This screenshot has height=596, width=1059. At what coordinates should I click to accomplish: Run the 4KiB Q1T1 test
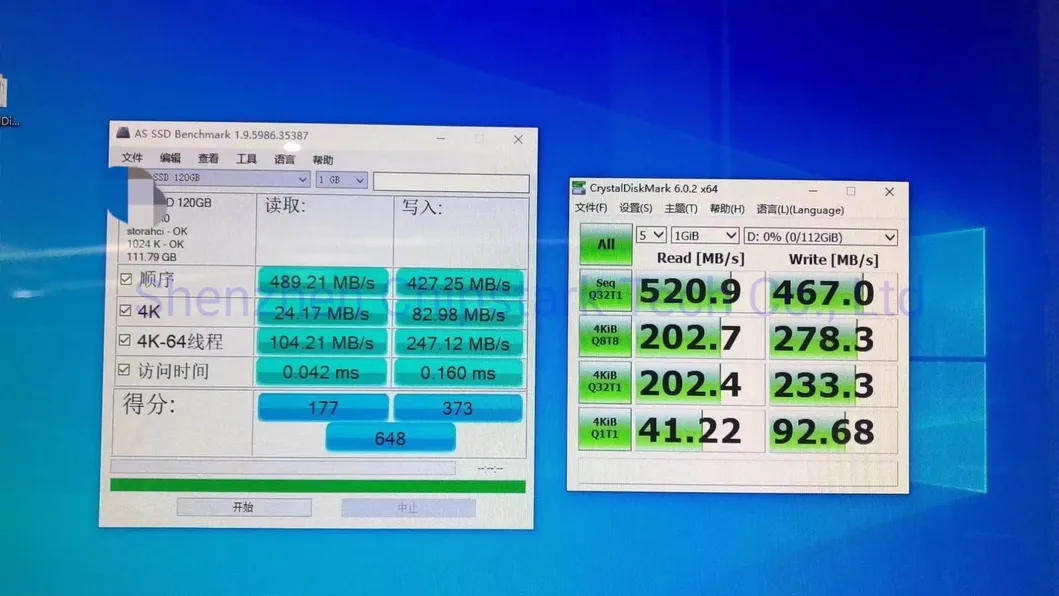coord(604,428)
